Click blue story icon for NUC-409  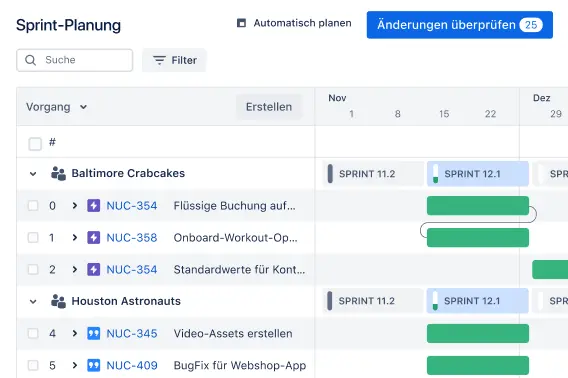pyautogui.click(x=93, y=365)
